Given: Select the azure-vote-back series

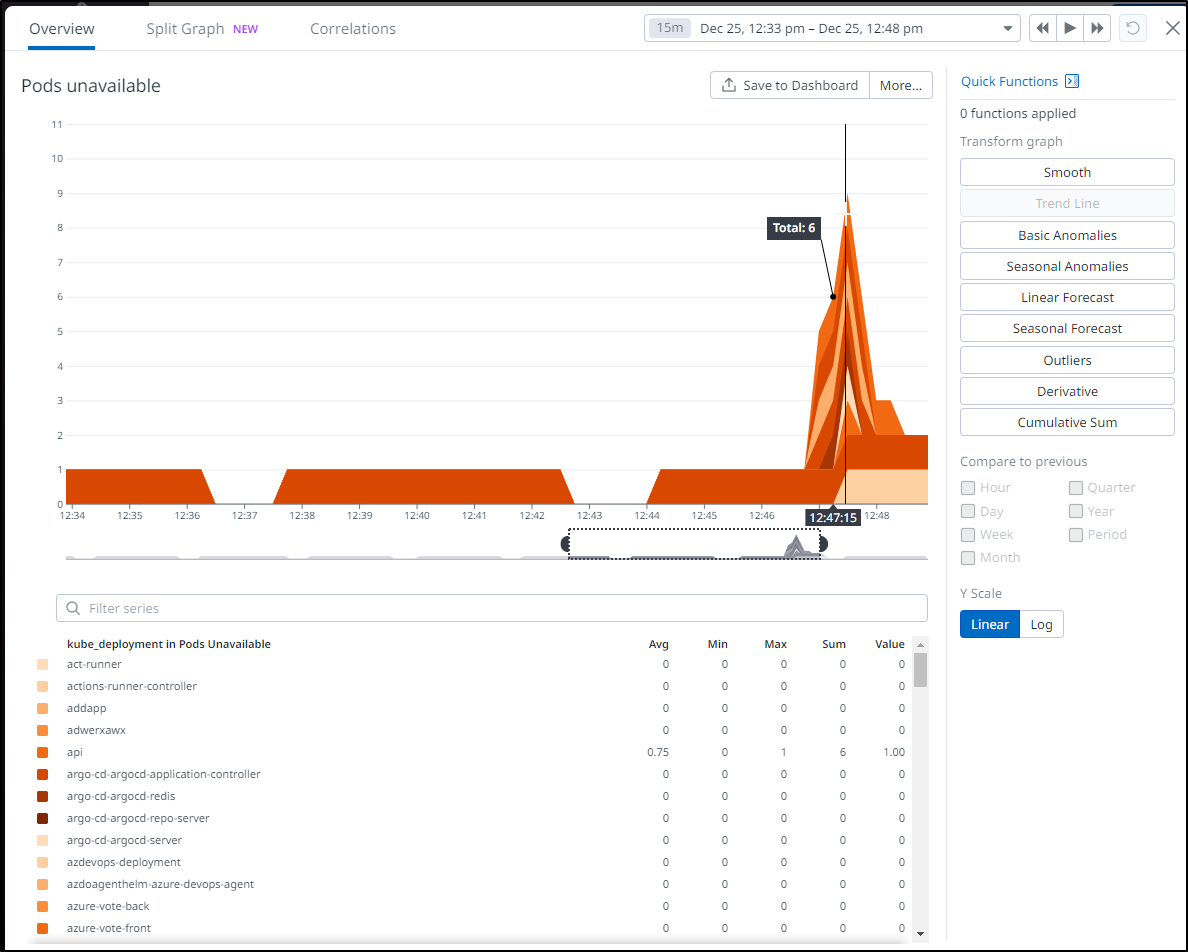Looking at the screenshot, I should click(471, 906).
